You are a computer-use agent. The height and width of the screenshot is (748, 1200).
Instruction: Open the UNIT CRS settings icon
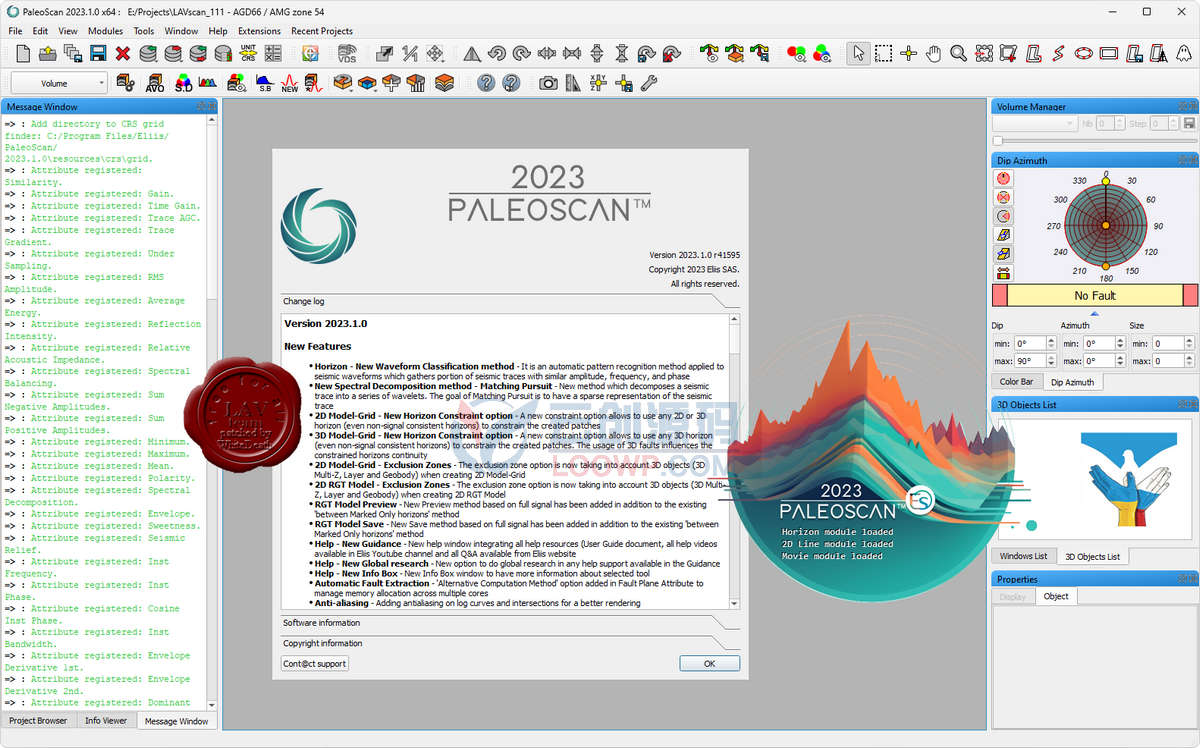(x=247, y=53)
